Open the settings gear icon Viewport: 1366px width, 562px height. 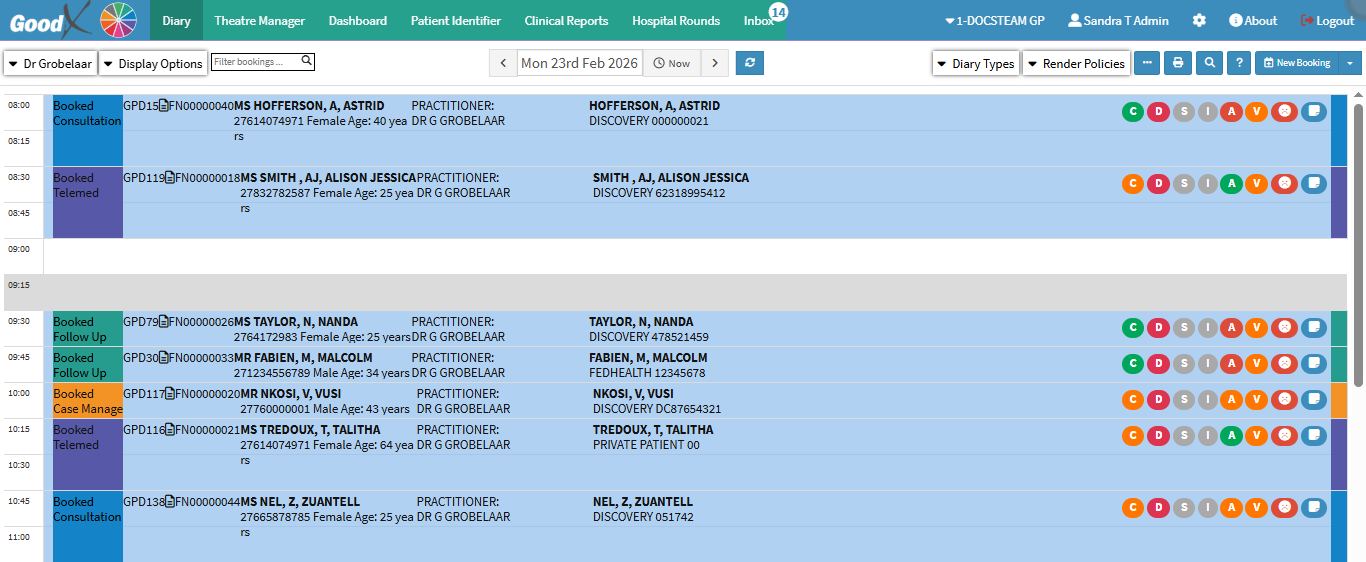1199,21
